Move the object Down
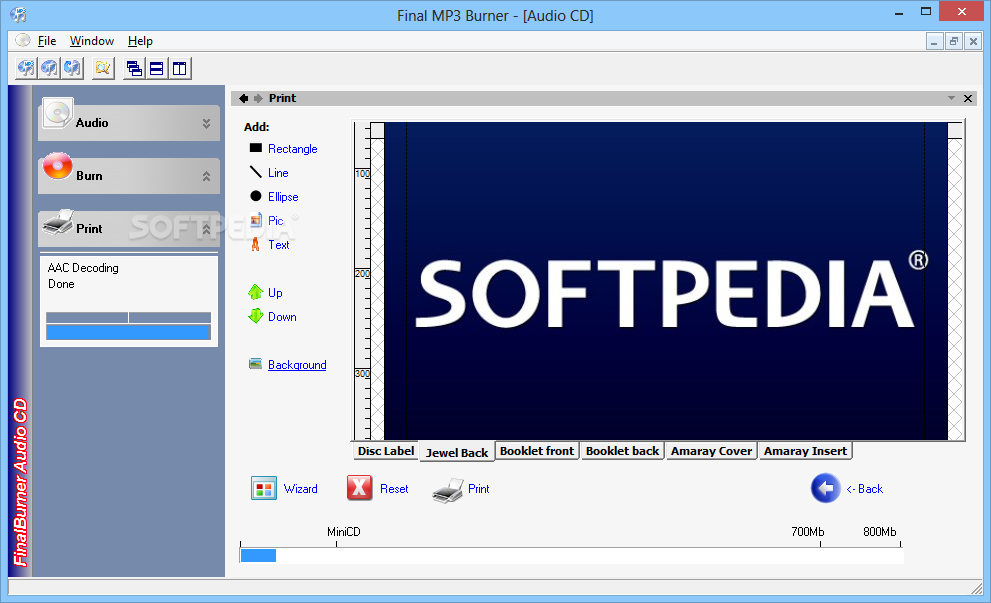The image size is (991, 603). click(282, 317)
